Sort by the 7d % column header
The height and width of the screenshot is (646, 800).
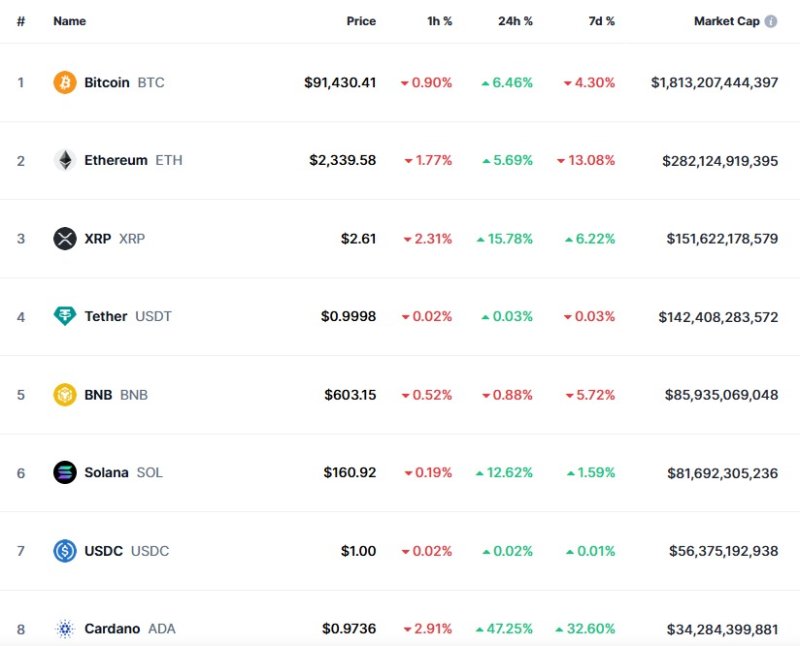tap(598, 21)
